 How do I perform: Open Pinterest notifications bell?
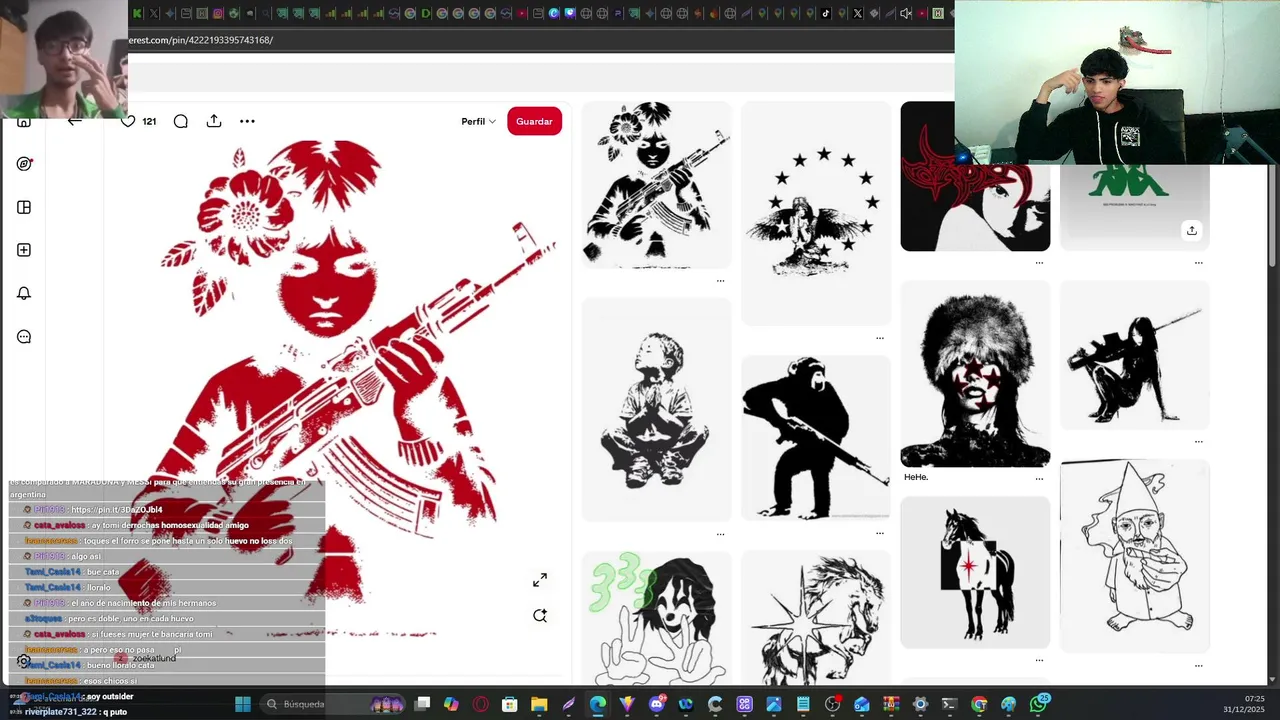pyautogui.click(x=24, y=293)
